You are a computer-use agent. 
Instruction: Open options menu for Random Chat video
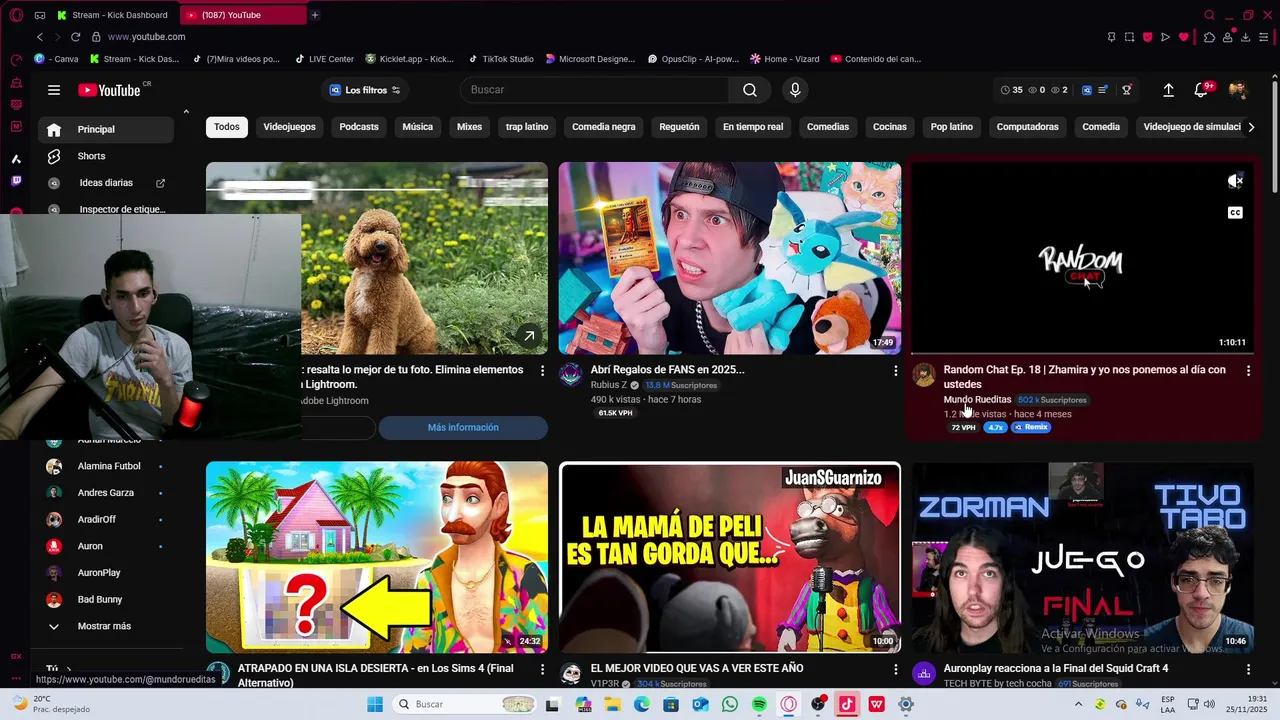coord(1248,371)
